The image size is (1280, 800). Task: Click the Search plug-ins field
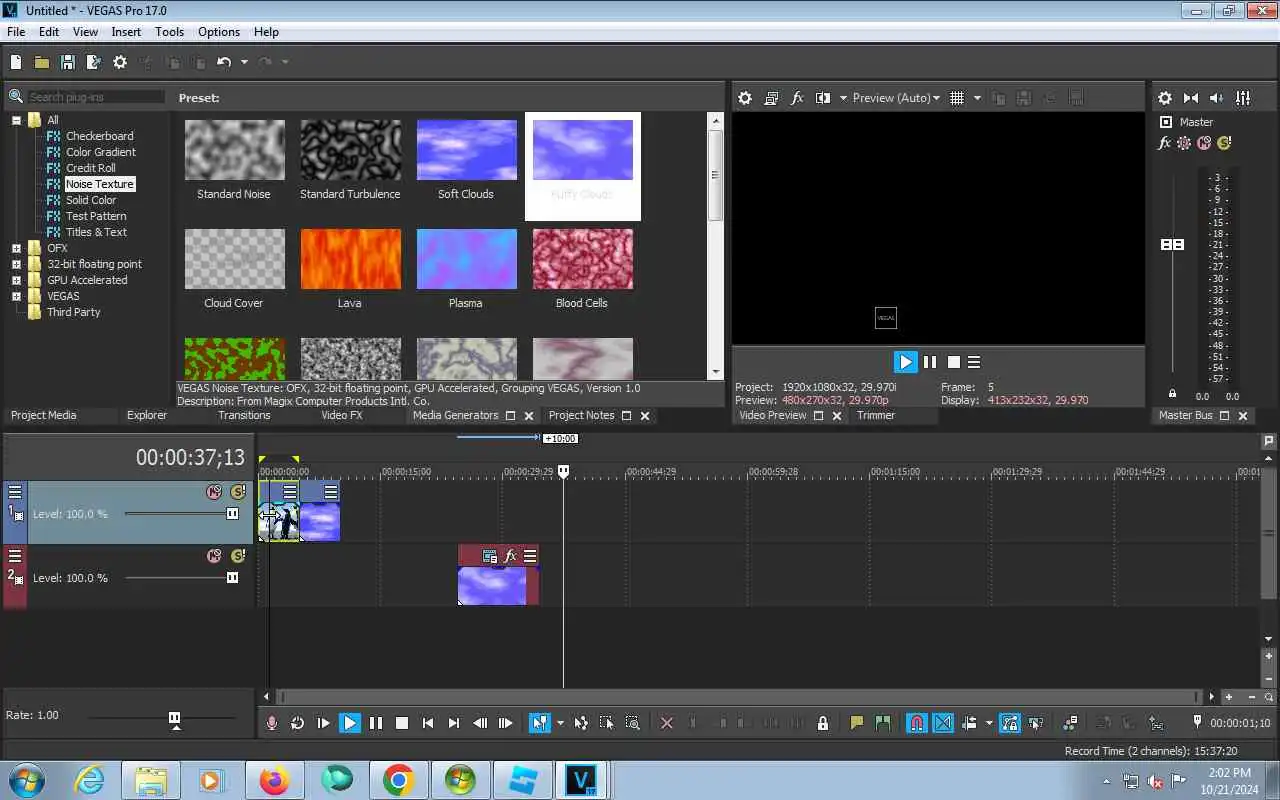coord(95,97)
